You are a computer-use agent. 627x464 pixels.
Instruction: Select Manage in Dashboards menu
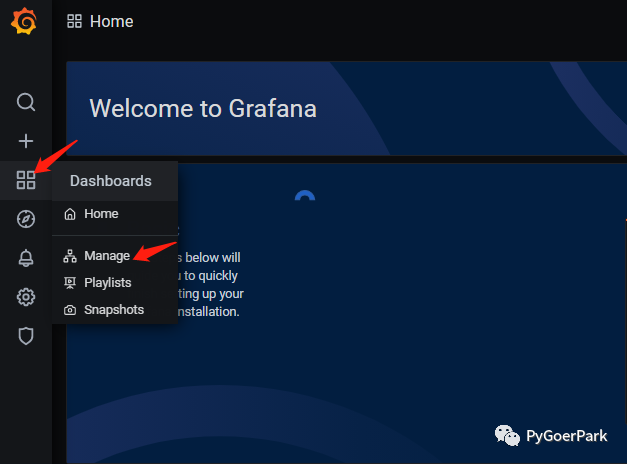[115, 256]
